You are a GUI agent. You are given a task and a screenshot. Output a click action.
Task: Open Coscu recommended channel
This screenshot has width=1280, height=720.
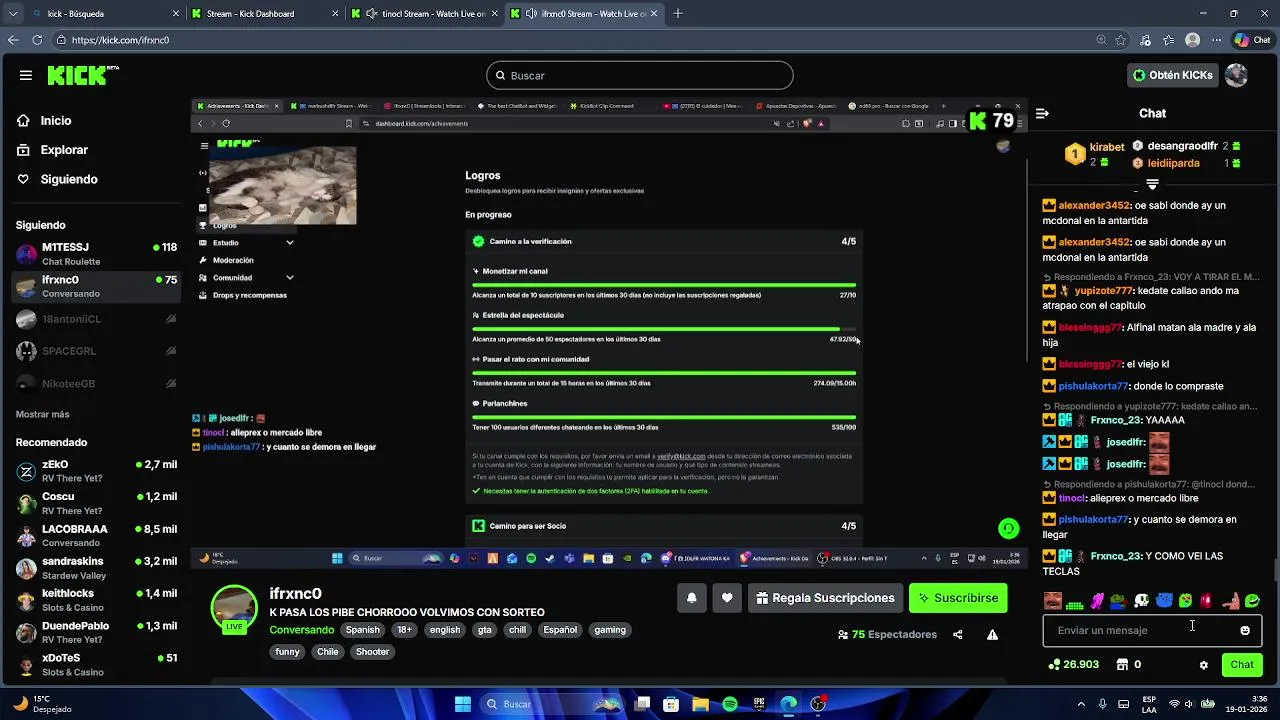point(96,503)
